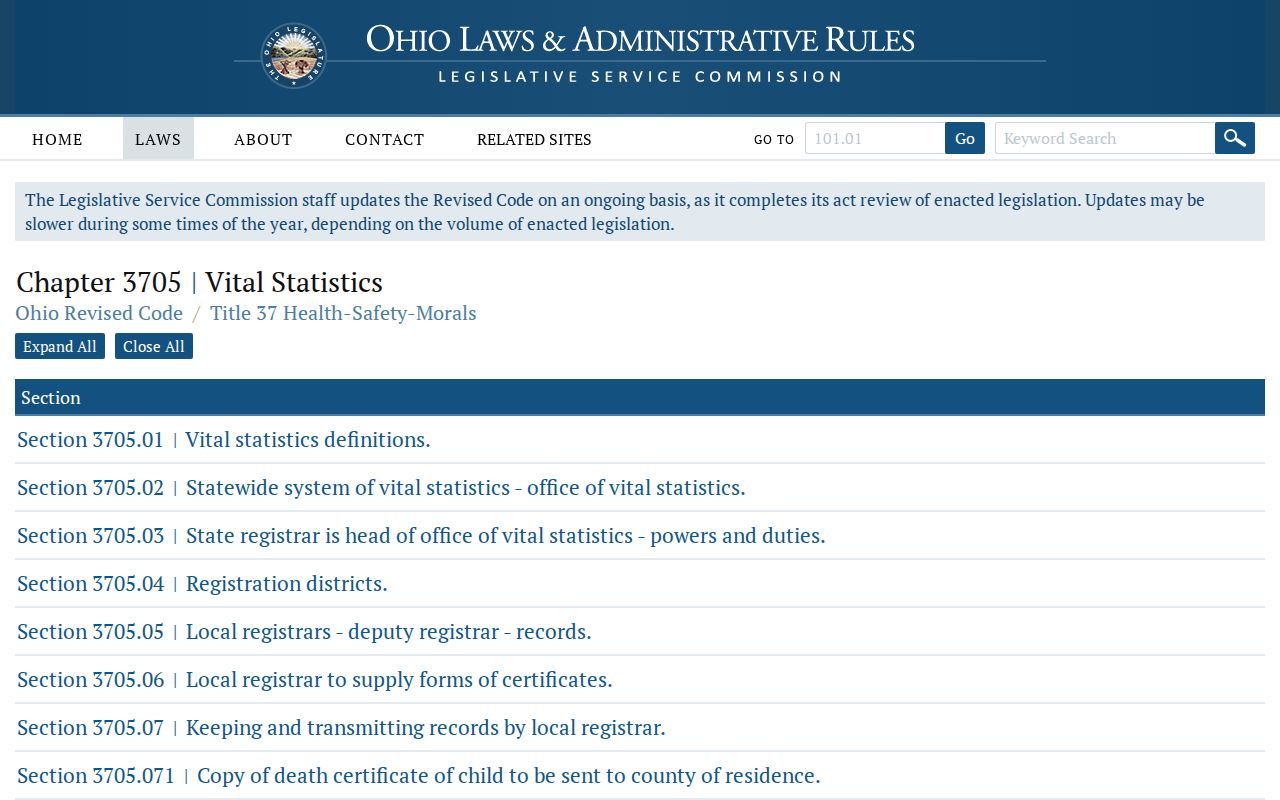Expand Section 3705.05 Local registrars row
This screenshot has width=1280, height=800.
(640, 631)
